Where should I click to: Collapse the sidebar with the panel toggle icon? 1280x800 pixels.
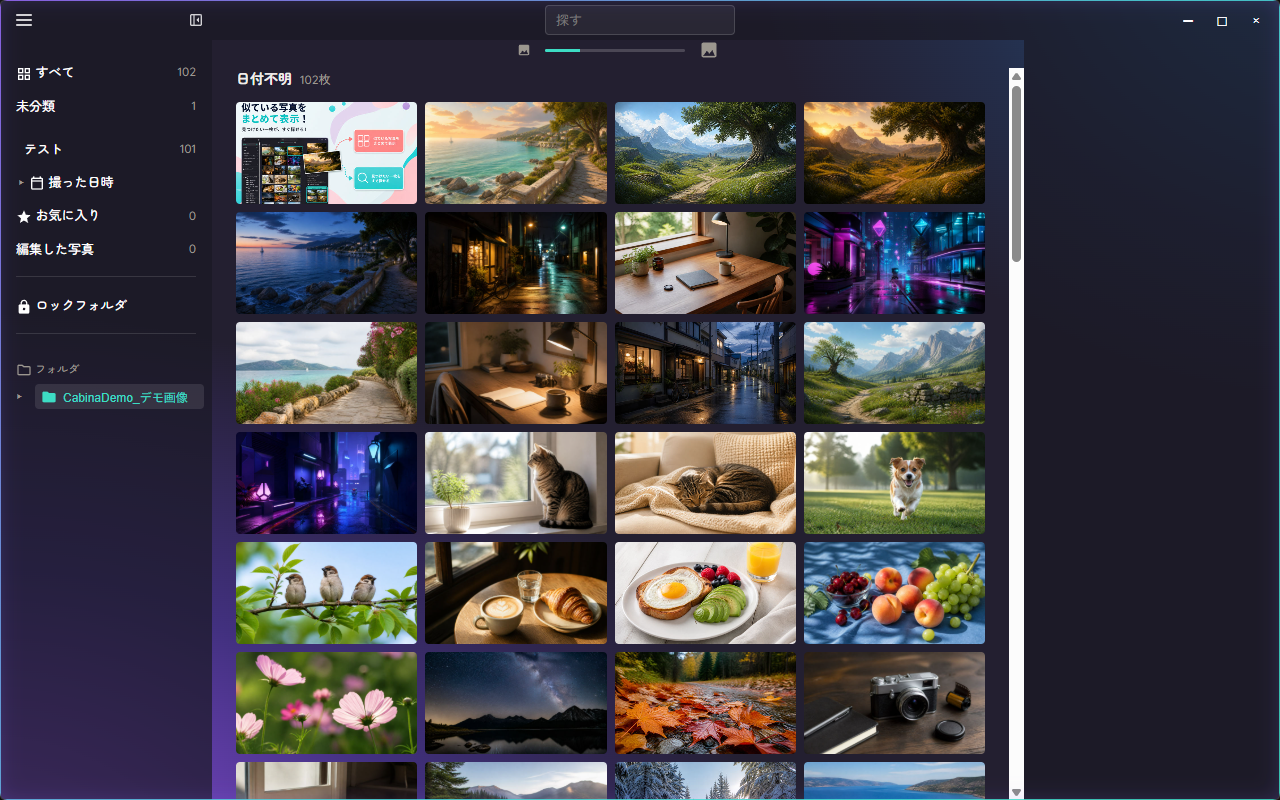pos(196,20)
